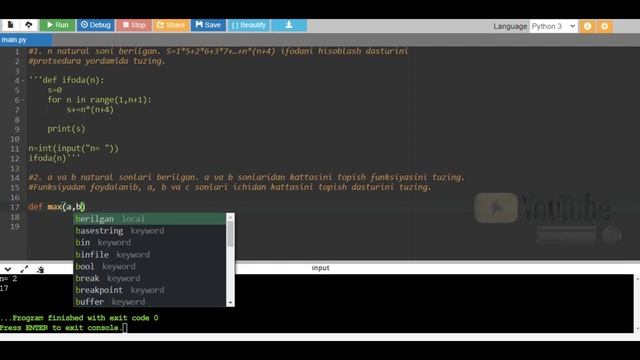Click the Stop button
Screen dimensions: 640x360
(x=134, y=25)
